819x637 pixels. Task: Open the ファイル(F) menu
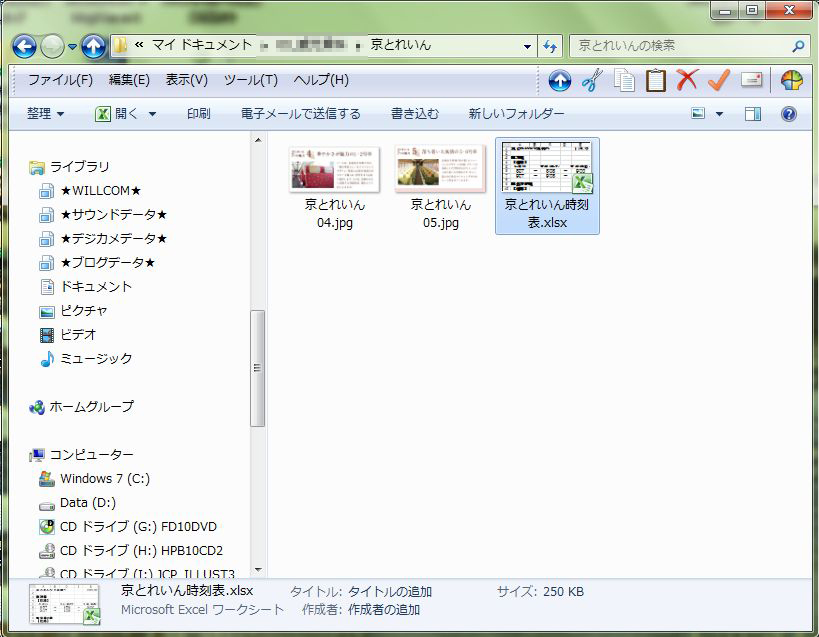click(x=60, y=80)
